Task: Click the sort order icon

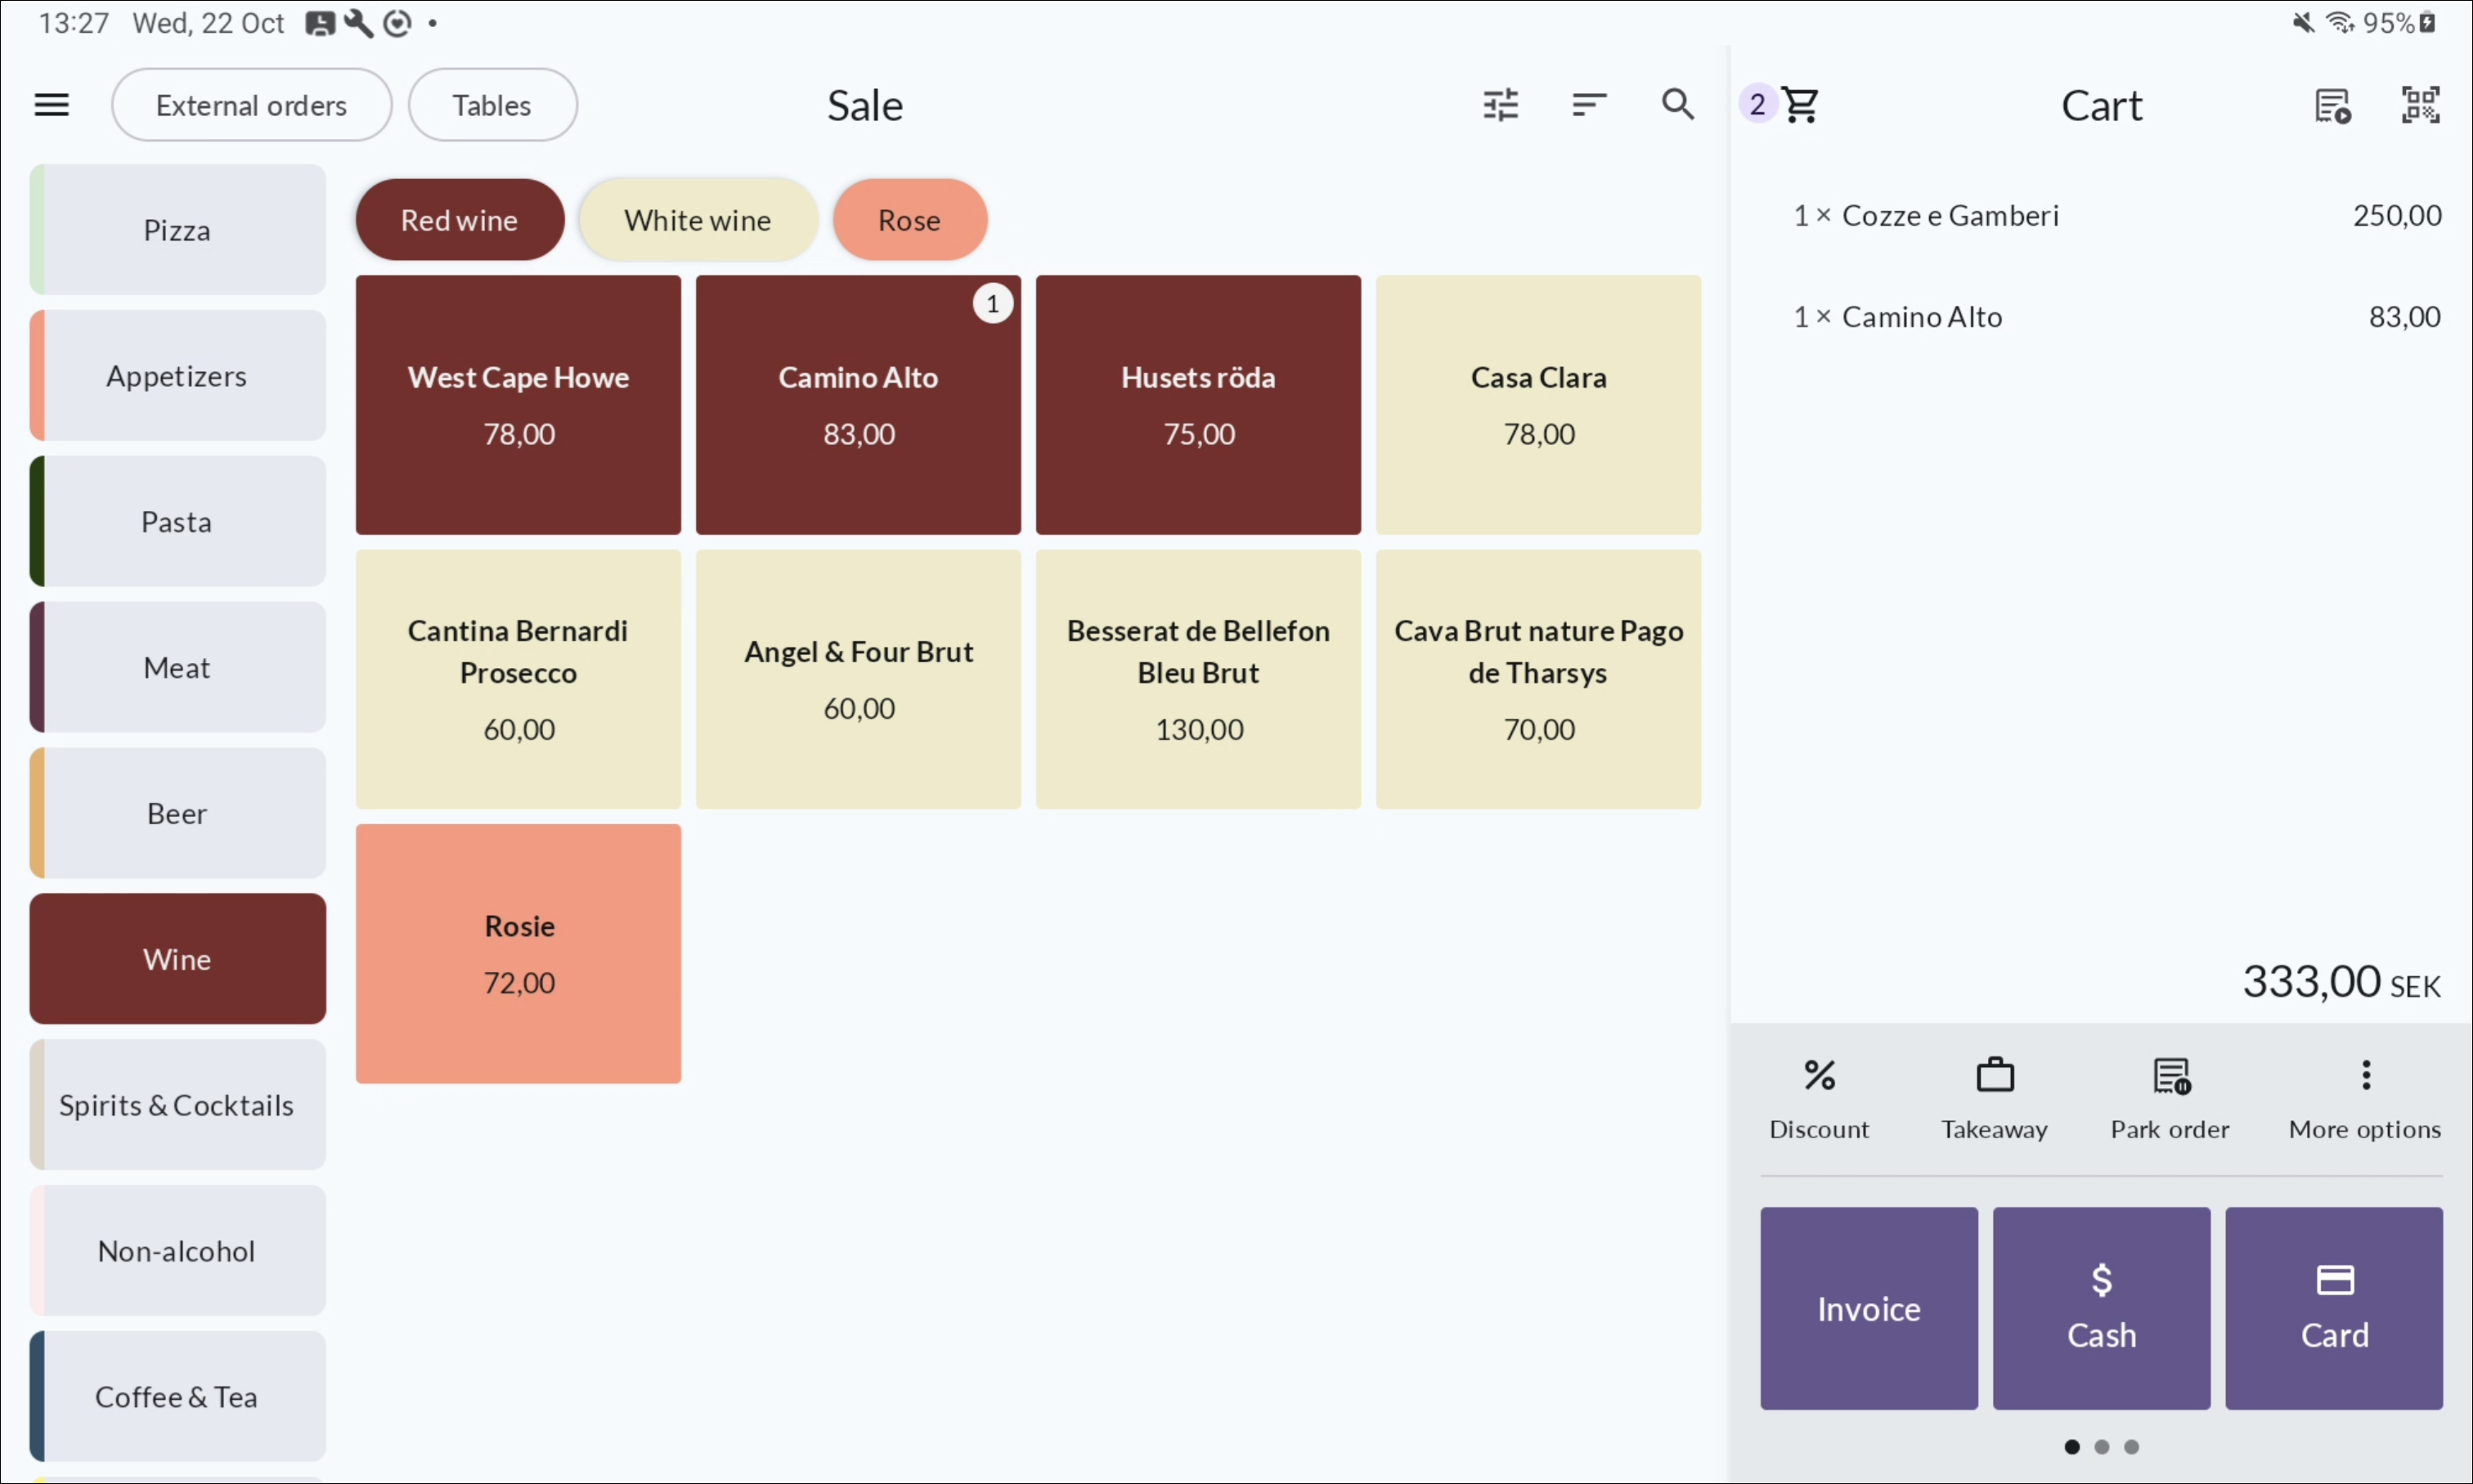Action: (1588, 105)
